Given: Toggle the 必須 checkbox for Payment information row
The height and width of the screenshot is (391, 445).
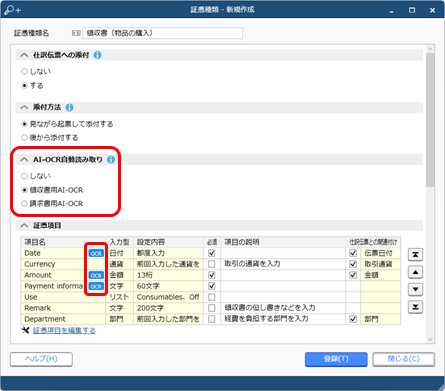Looking at the screenshot, I should pyautogui.click(x=211, y=286).
